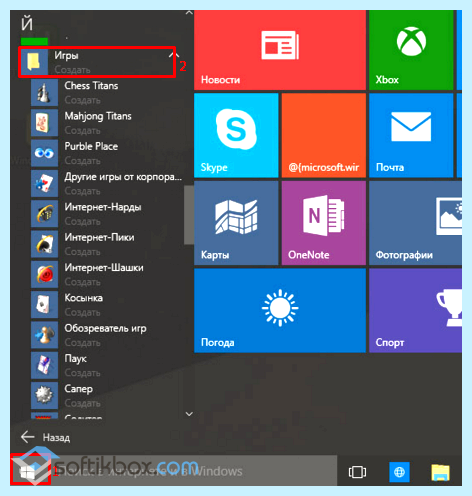Image resolution: width=472 pixels, height=496 pixels.
Task: Open the Погода weather tile
Action: pos(280,311)
